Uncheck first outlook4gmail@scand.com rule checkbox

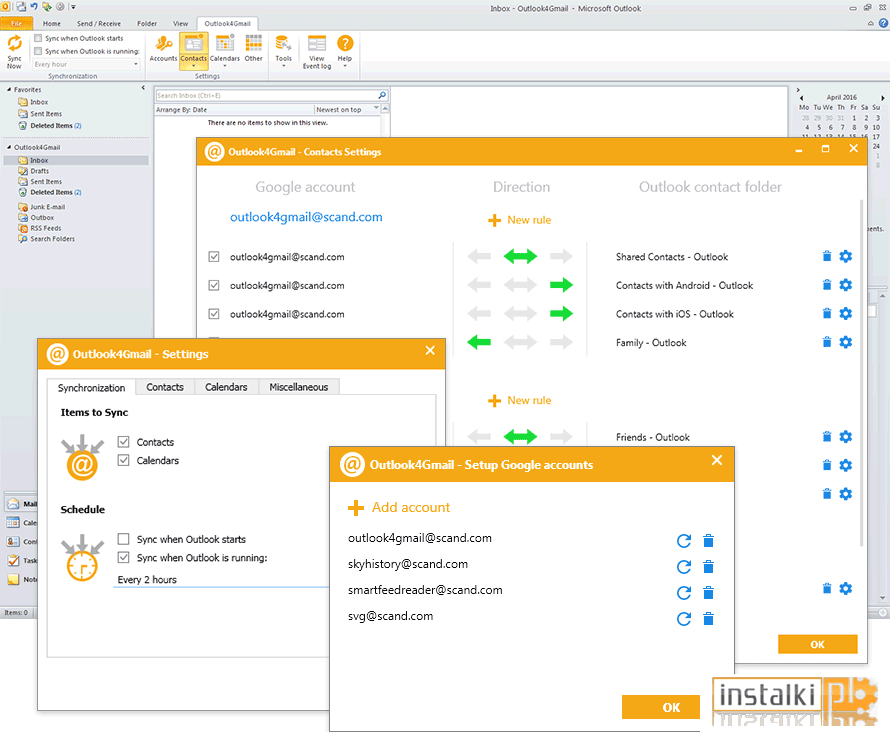pyautogui.click(x=214, y=256)
